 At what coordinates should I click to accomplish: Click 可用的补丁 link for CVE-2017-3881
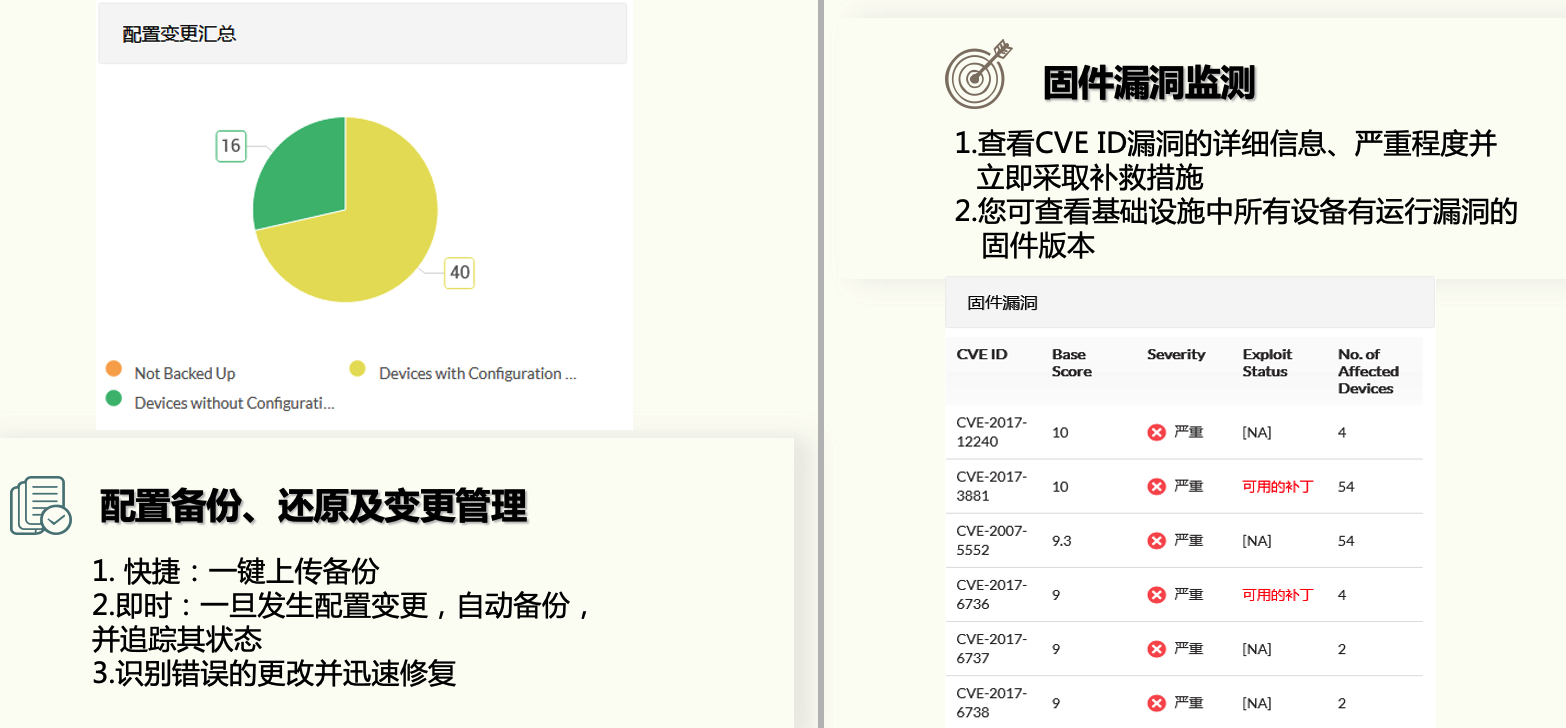pos(1275,486)
